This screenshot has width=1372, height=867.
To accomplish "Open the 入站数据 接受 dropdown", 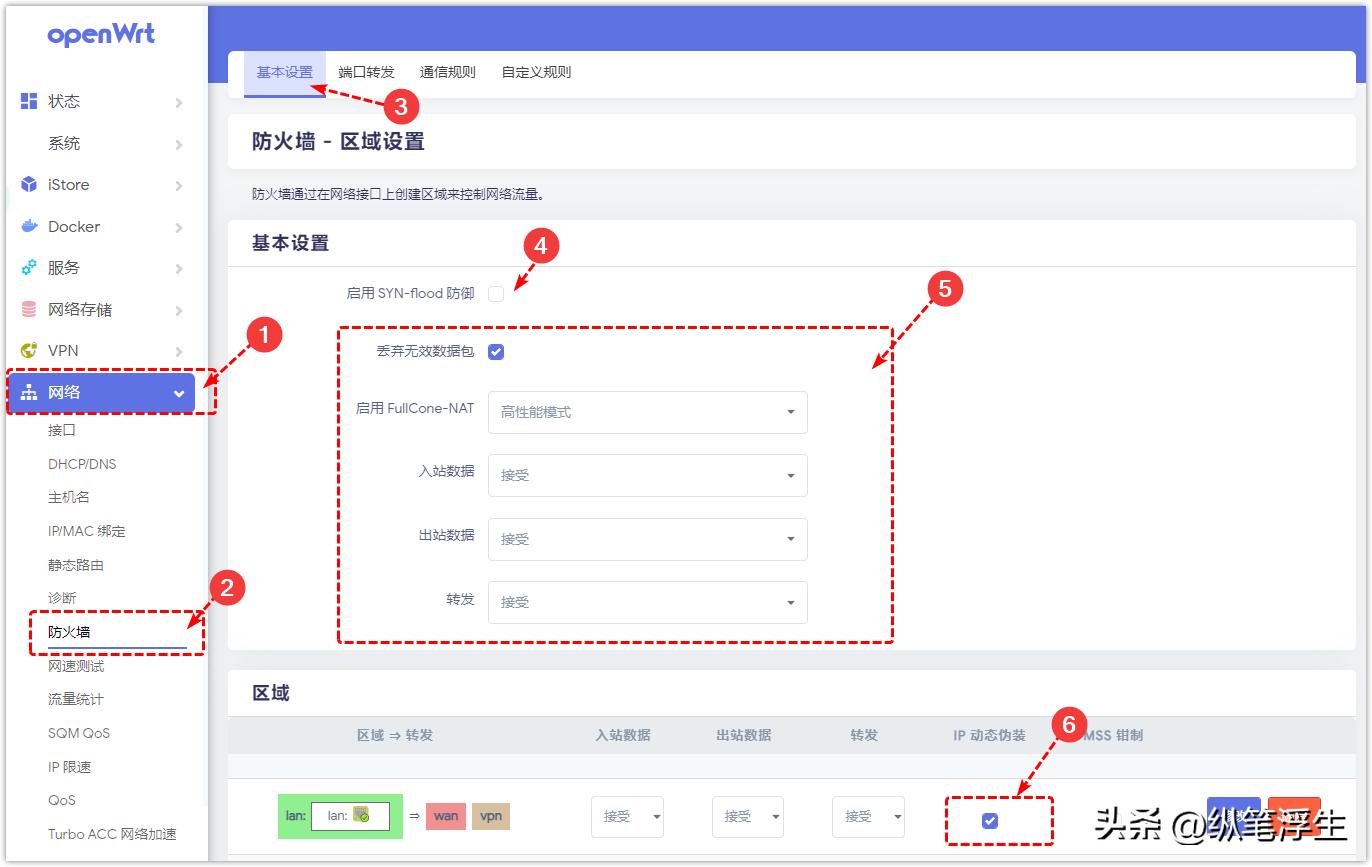I will click(x=647, y=475).
